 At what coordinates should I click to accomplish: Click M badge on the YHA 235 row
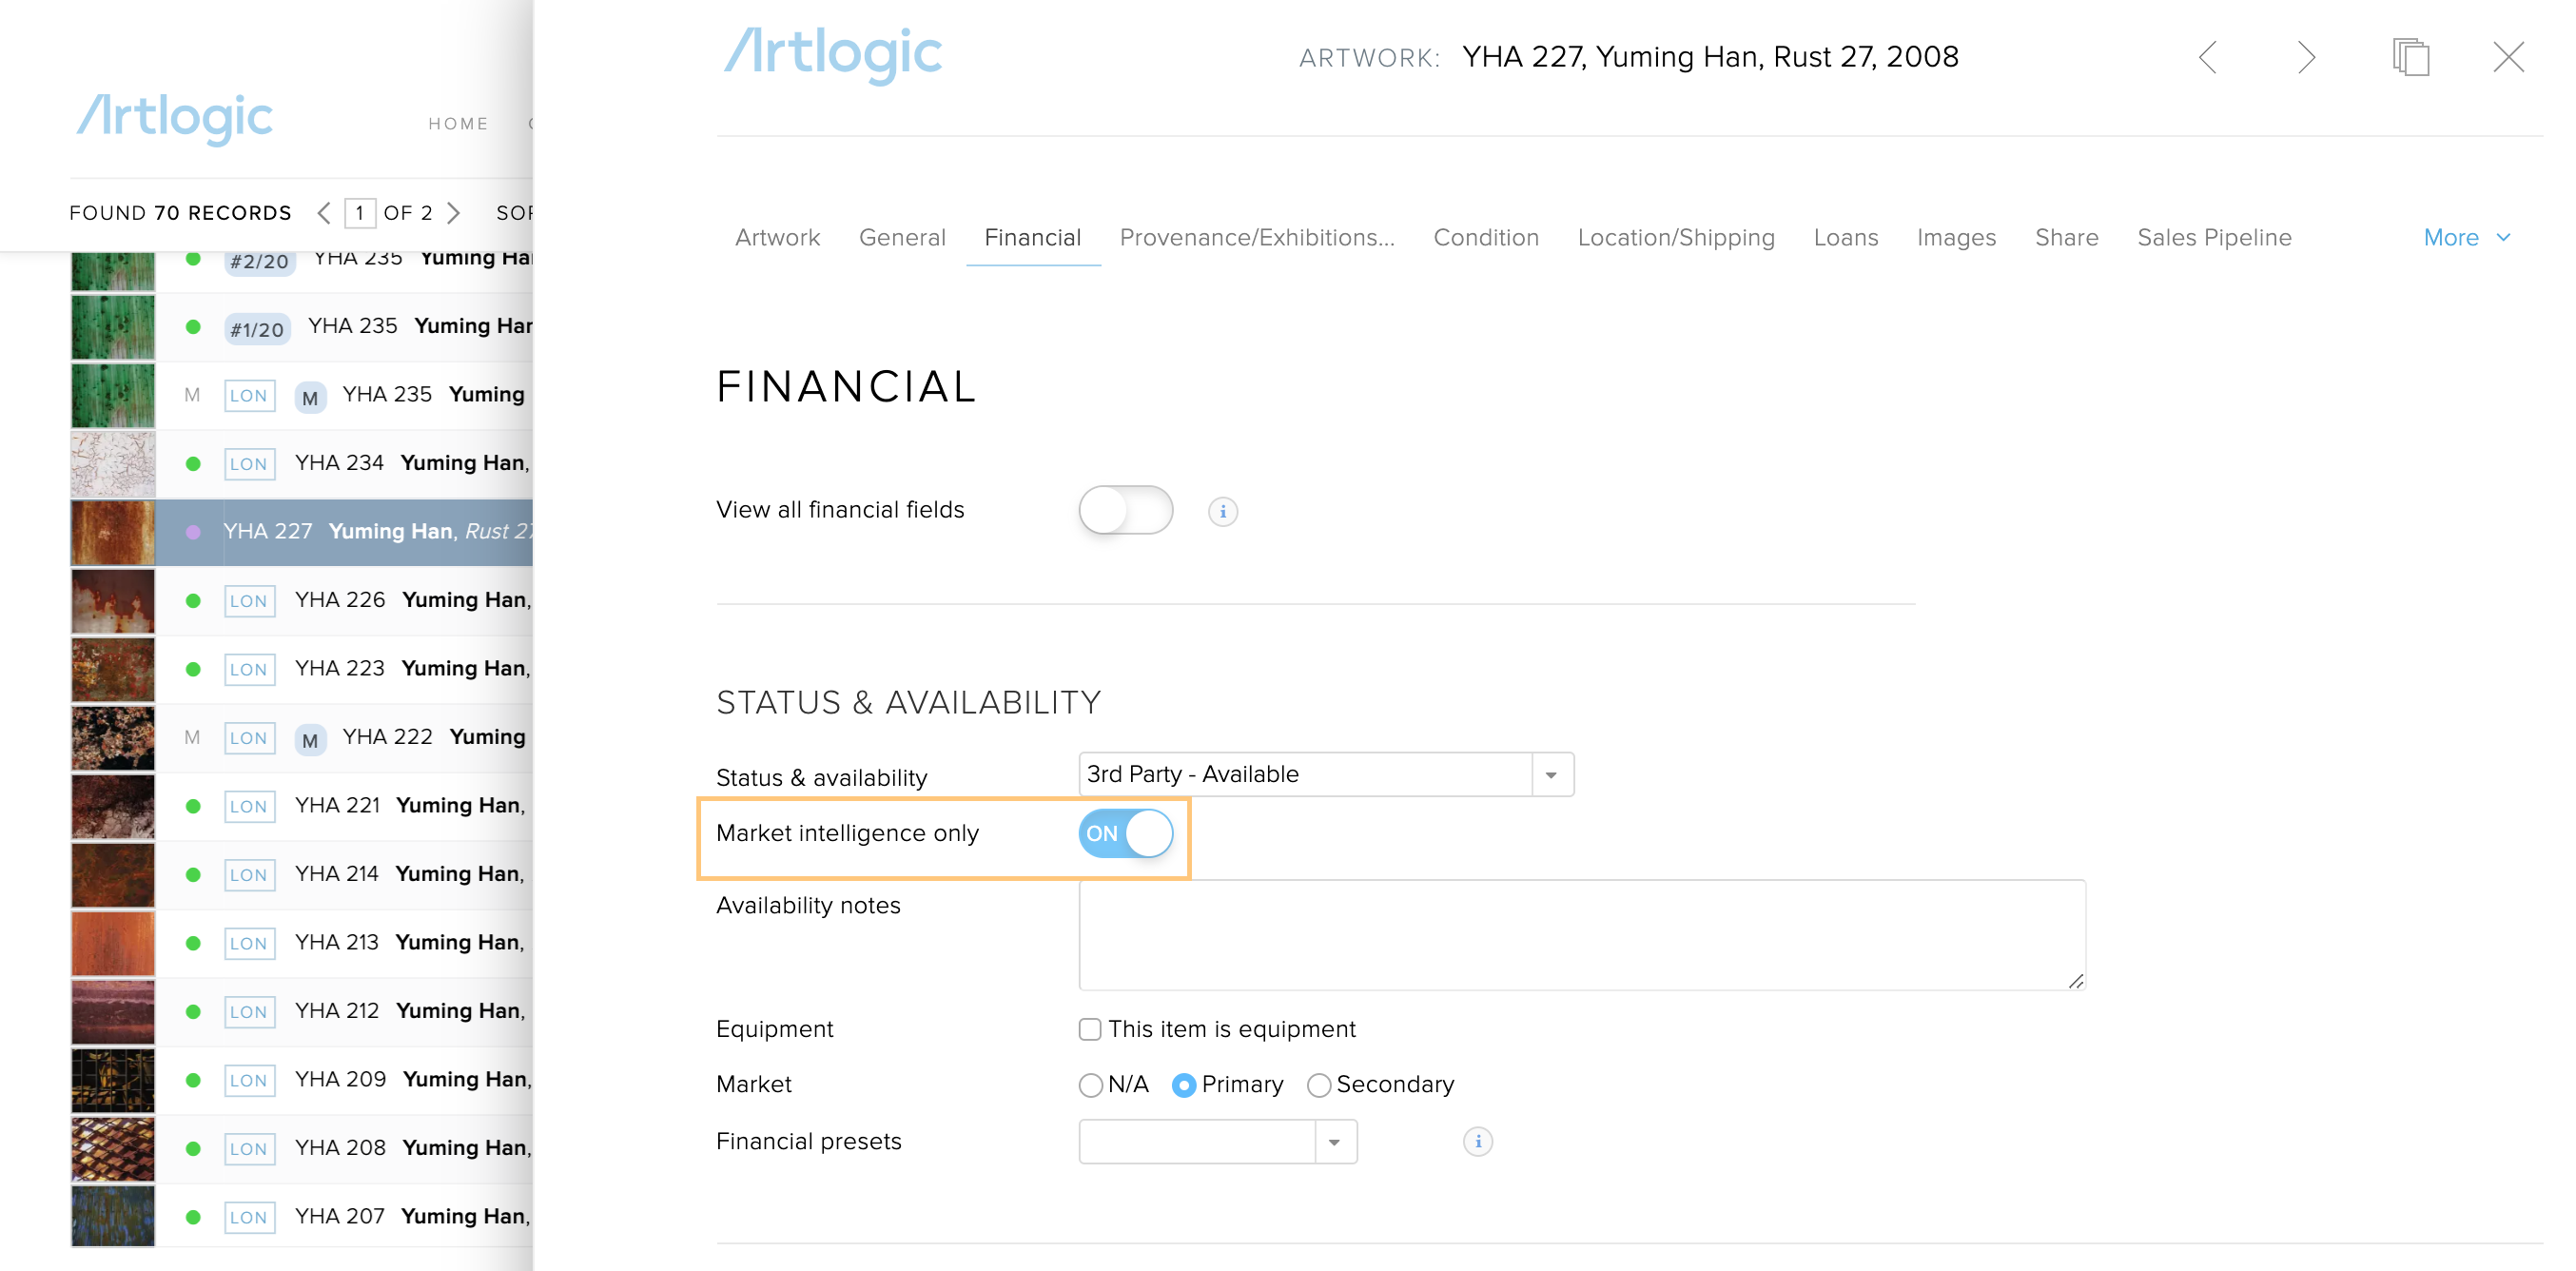point(310,397)
